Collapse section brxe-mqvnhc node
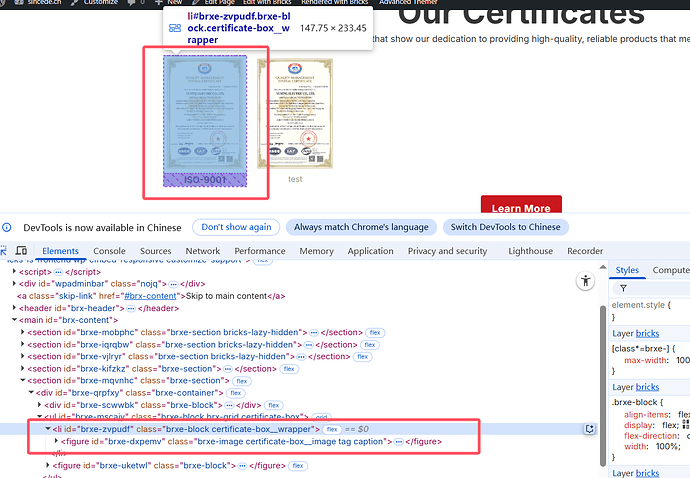Viewport: 690px width, 478px height. pos(22,381)
